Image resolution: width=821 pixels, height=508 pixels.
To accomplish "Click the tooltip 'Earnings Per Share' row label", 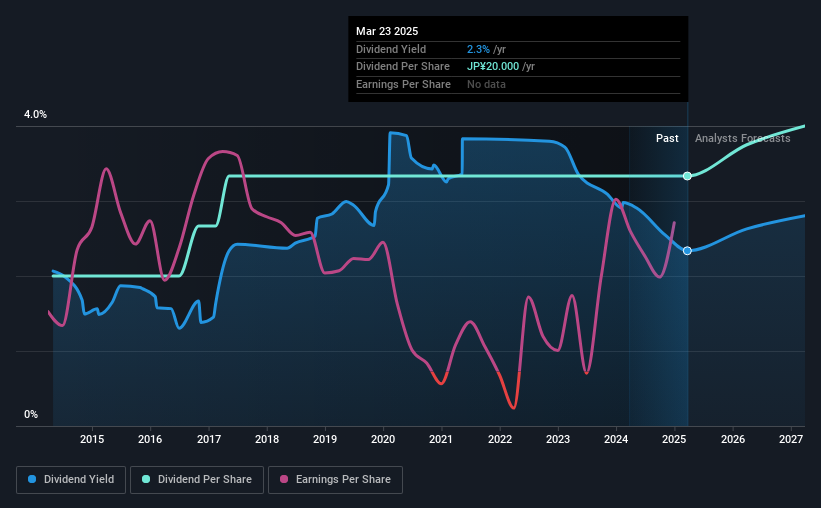I will [x=403, y=84].
